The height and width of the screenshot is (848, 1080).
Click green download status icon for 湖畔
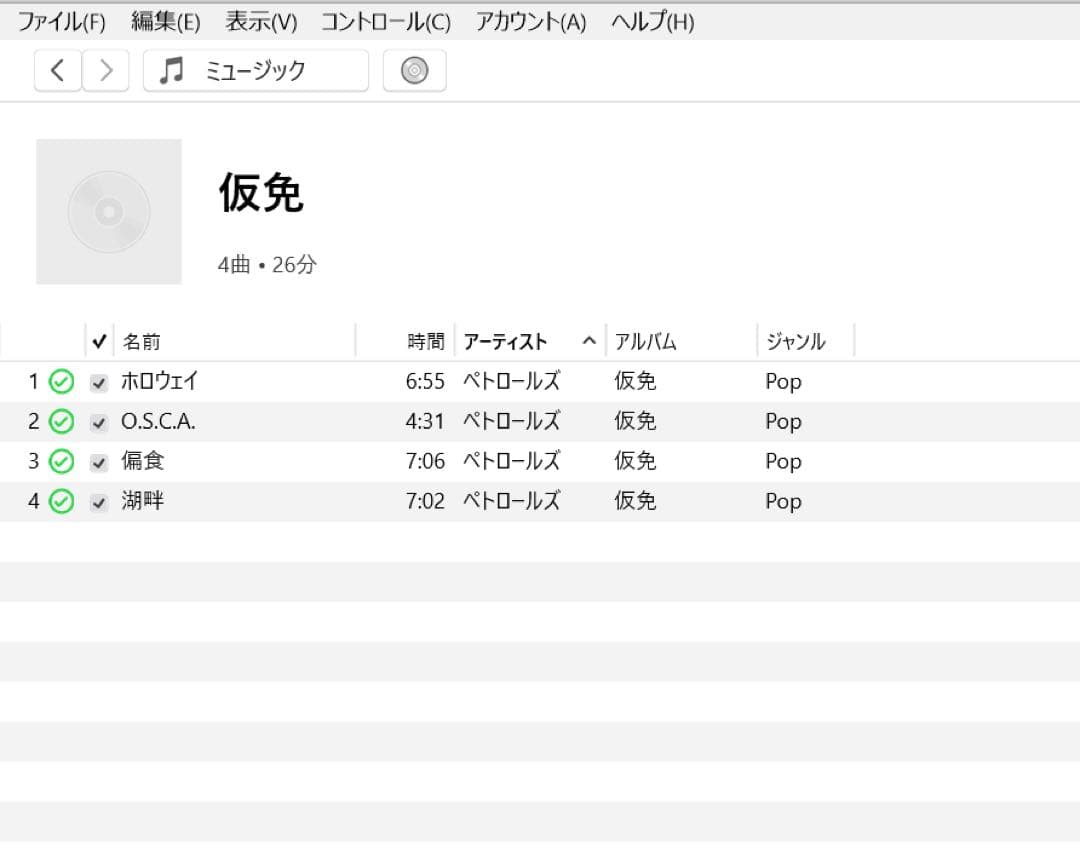(61, 501)
